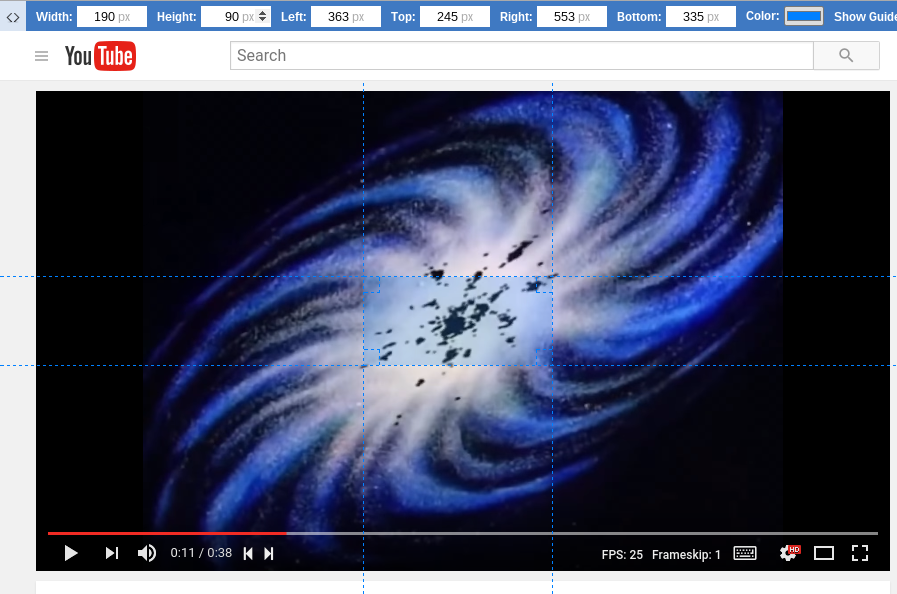Enter fullscreen mode
Image resolution: width=897 pixels, height=594 pixels.
pyautogui.click(x=860, y=553)
